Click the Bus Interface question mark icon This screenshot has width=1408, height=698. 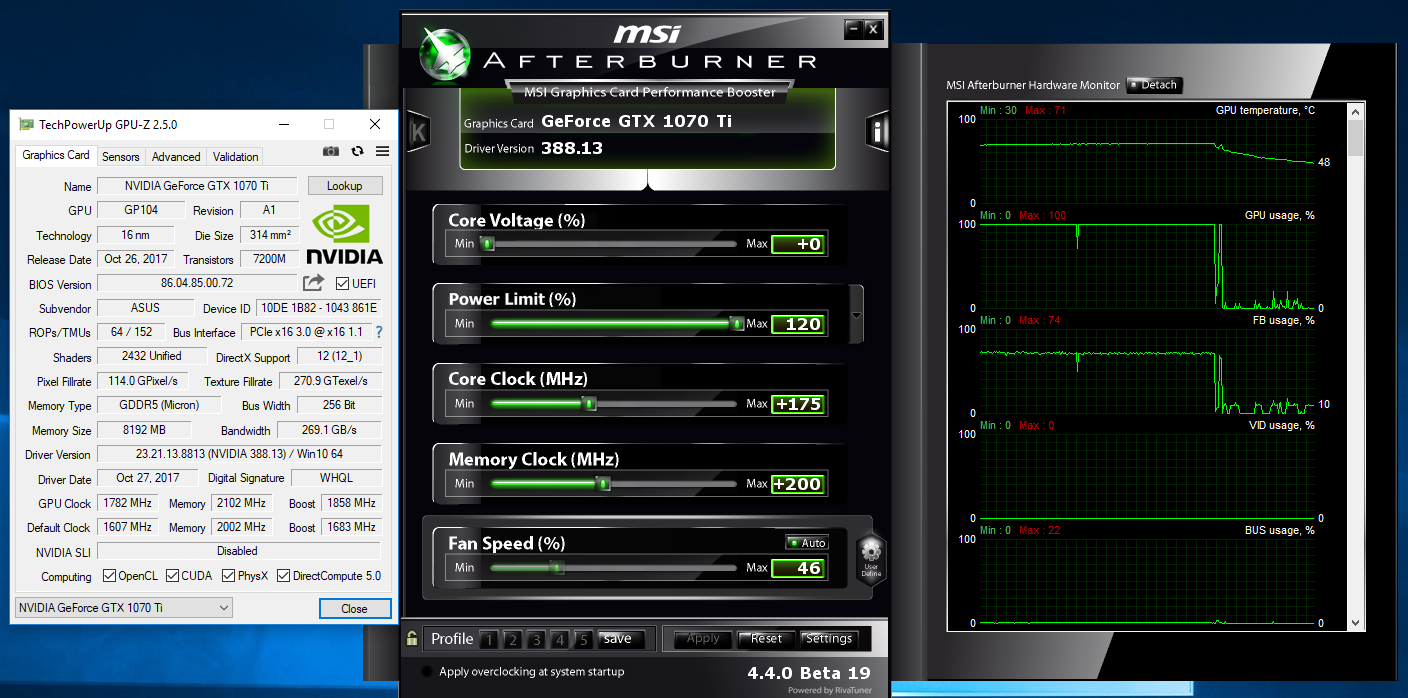[x=379, y=332]
